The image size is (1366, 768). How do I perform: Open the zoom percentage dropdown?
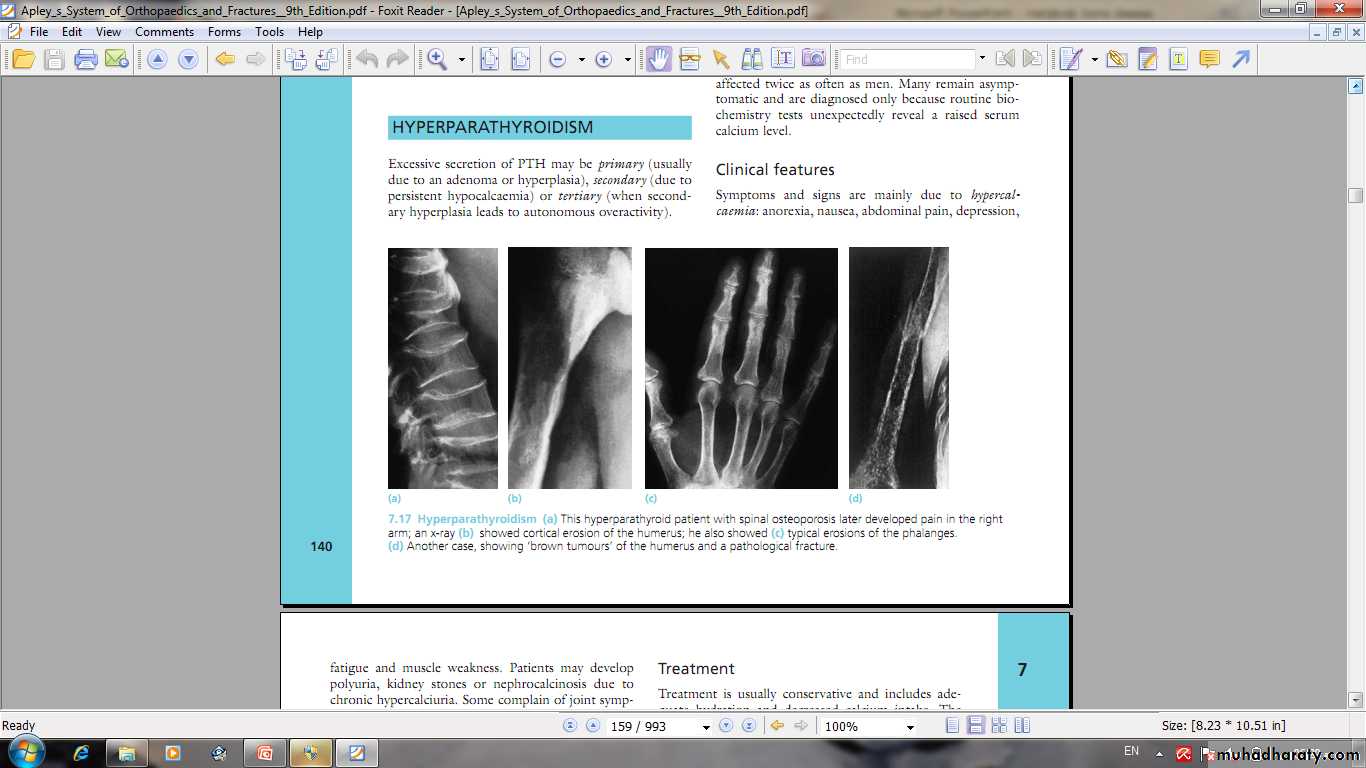click(x=909, y=727)
